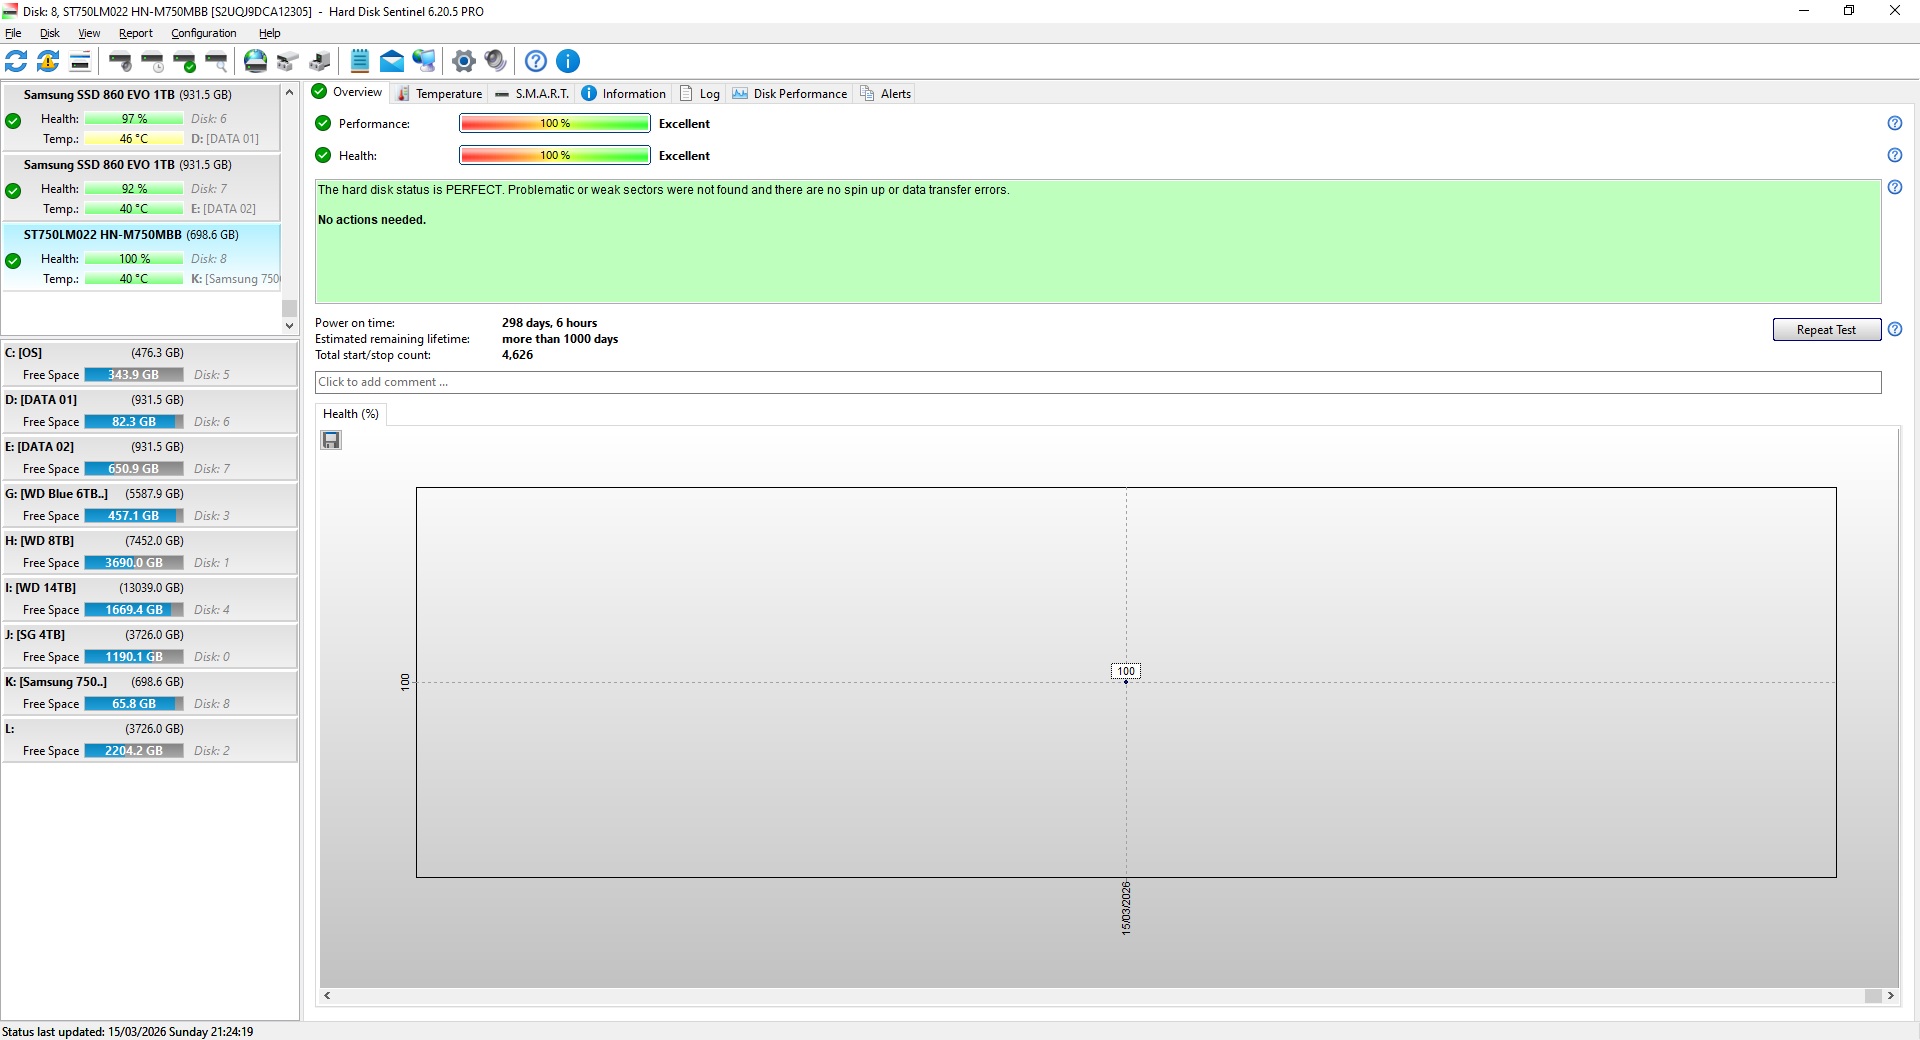1920x1040 pixels.
Task: Click the help icon next to Repeat Test
Action: (1894, 329)
